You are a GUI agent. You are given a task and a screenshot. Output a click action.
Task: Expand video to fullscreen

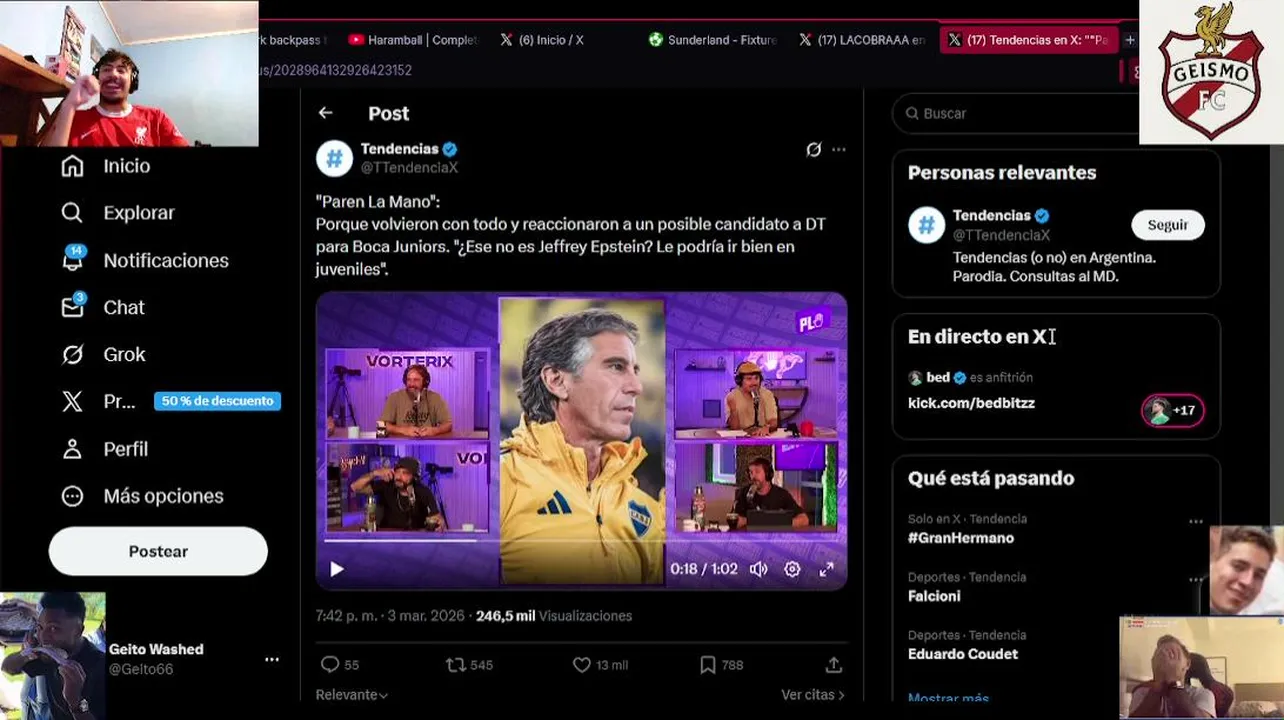826,569
